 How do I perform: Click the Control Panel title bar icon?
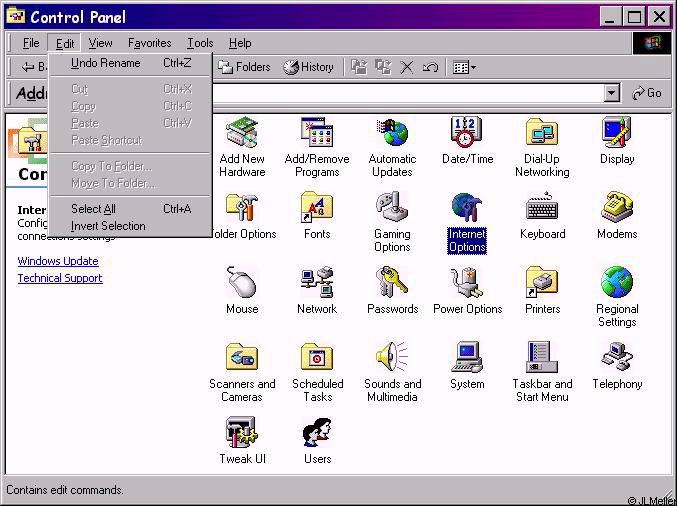[16, 16]
